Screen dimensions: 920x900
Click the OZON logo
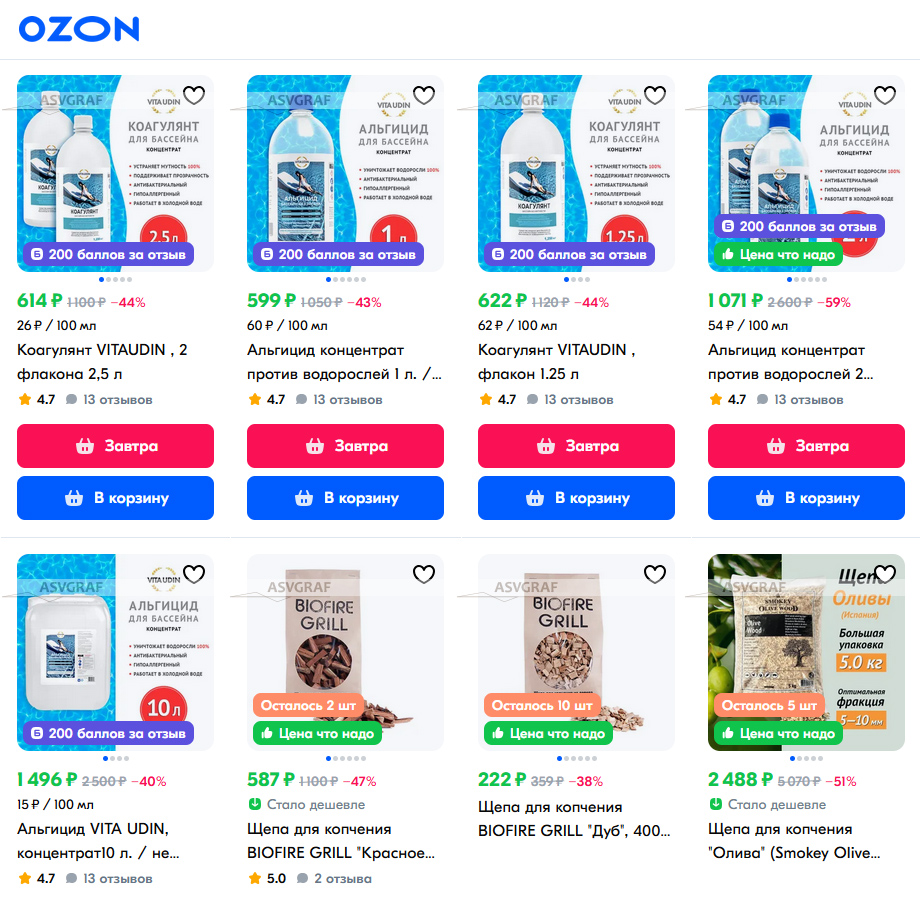(x=79, y=29)
